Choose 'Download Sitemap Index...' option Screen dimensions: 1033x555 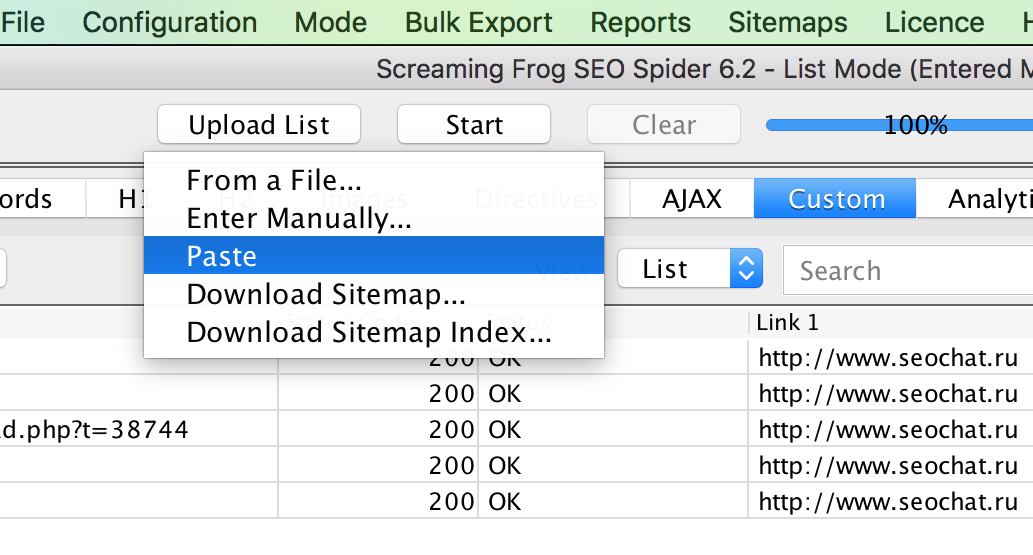(x=374, y=332)
